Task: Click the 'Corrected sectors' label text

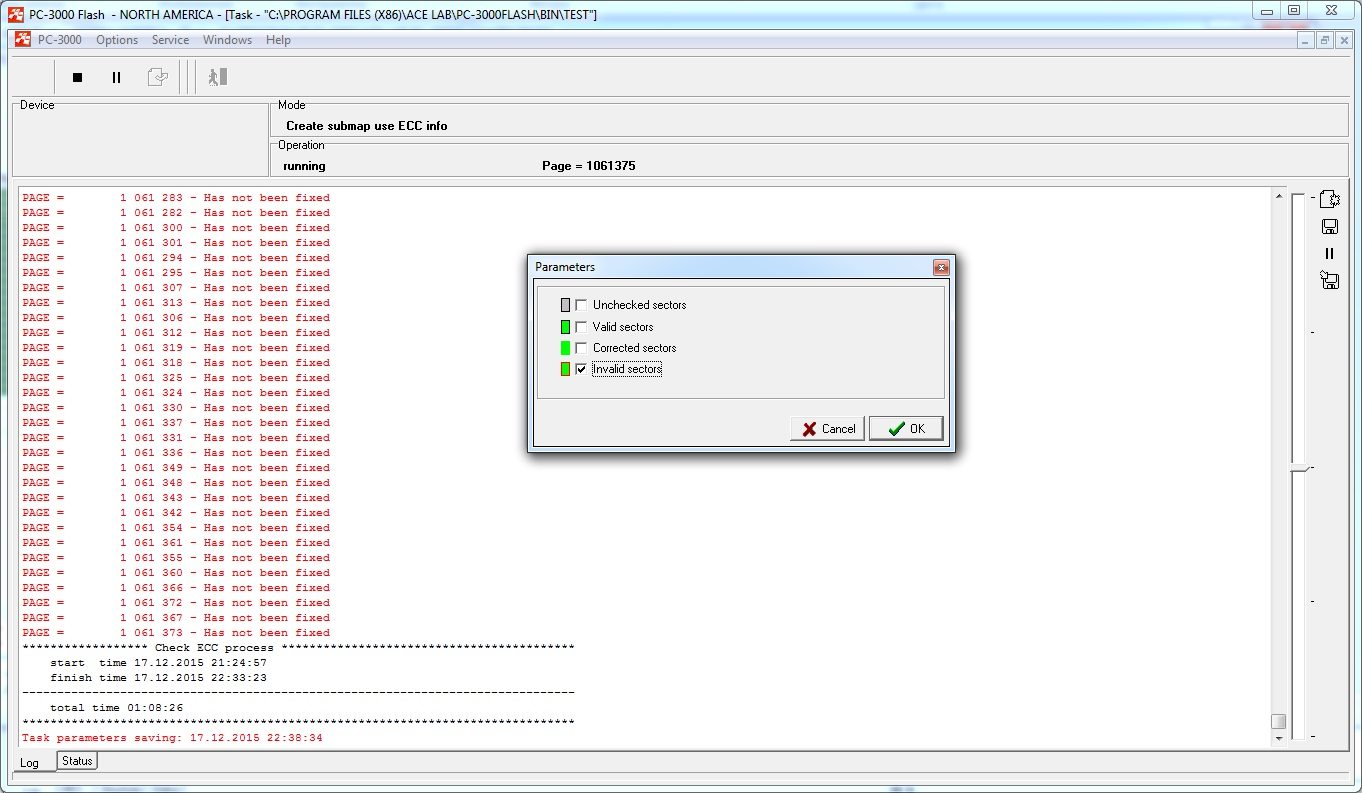Action: tap(634, 348)
